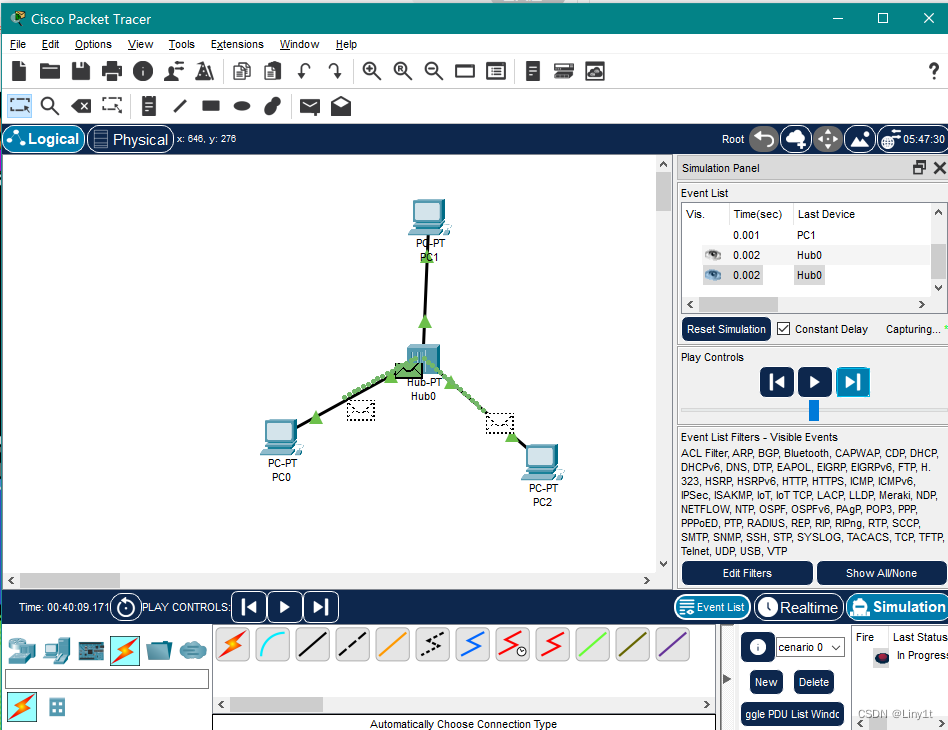Viewport: 948px width, 730px height.
Task: Click the PC2 computer device
Action: (x=542, y=462)
